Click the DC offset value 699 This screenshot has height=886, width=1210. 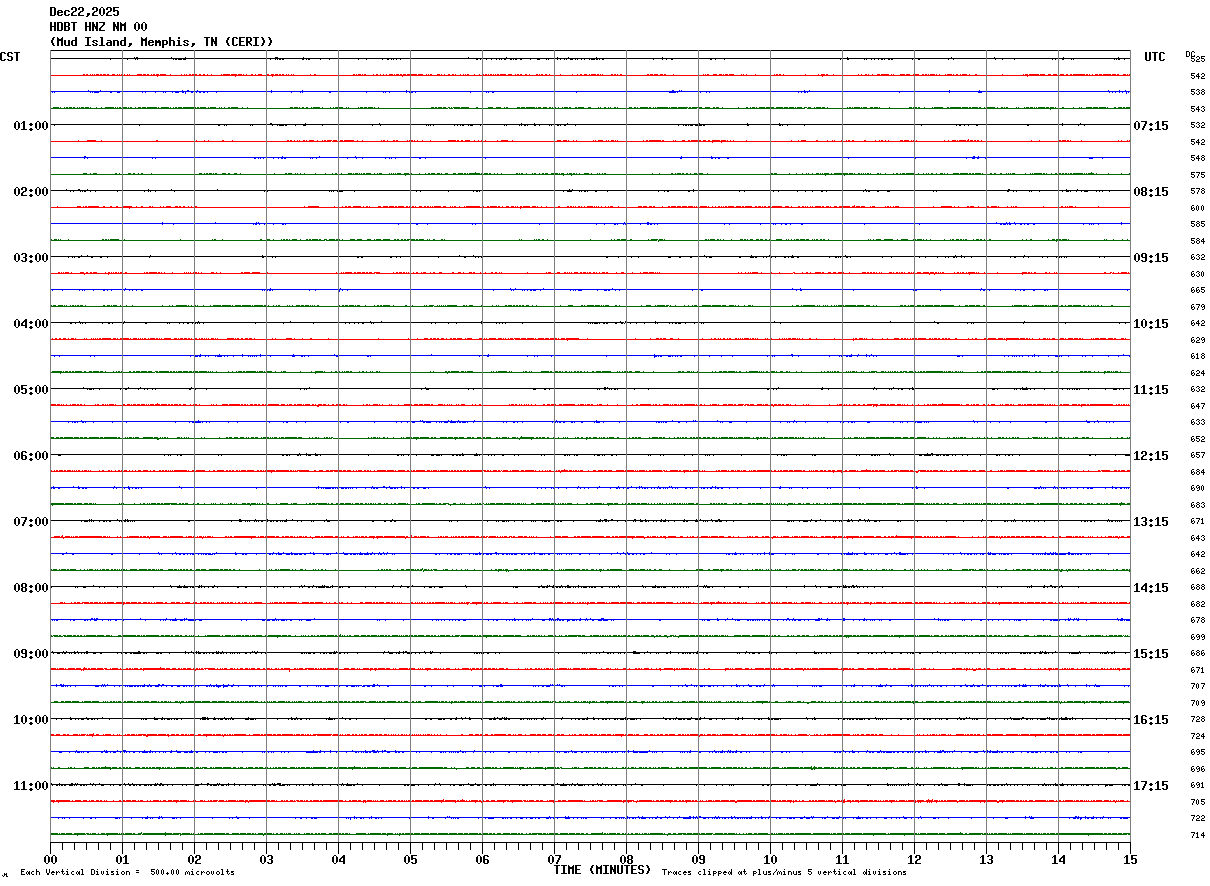click(x=1197, y=638)
